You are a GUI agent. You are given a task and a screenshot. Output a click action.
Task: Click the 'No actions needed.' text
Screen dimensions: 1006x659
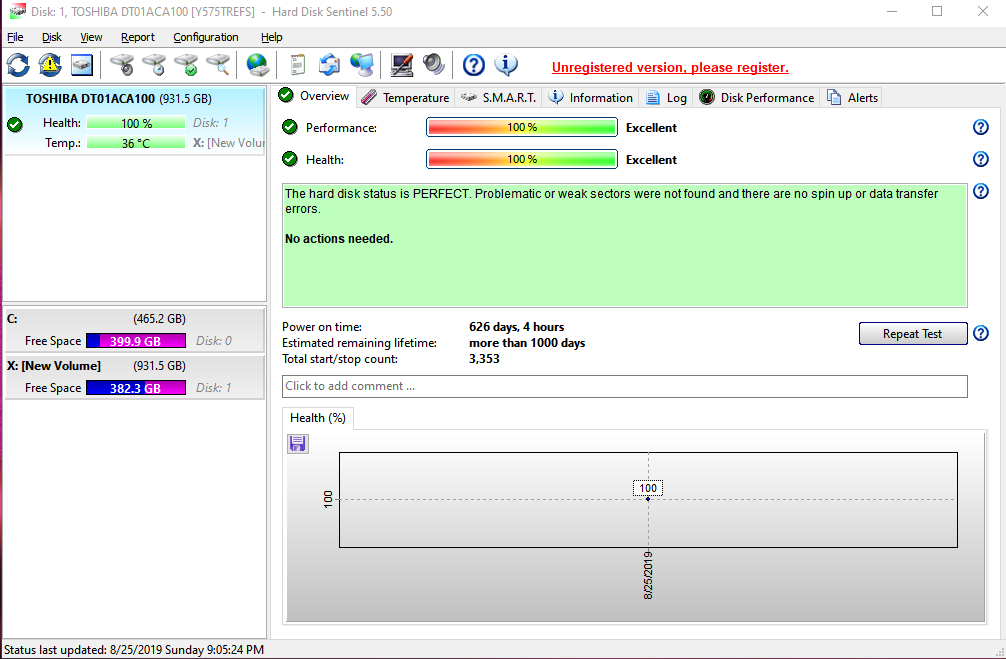(339, 239)
